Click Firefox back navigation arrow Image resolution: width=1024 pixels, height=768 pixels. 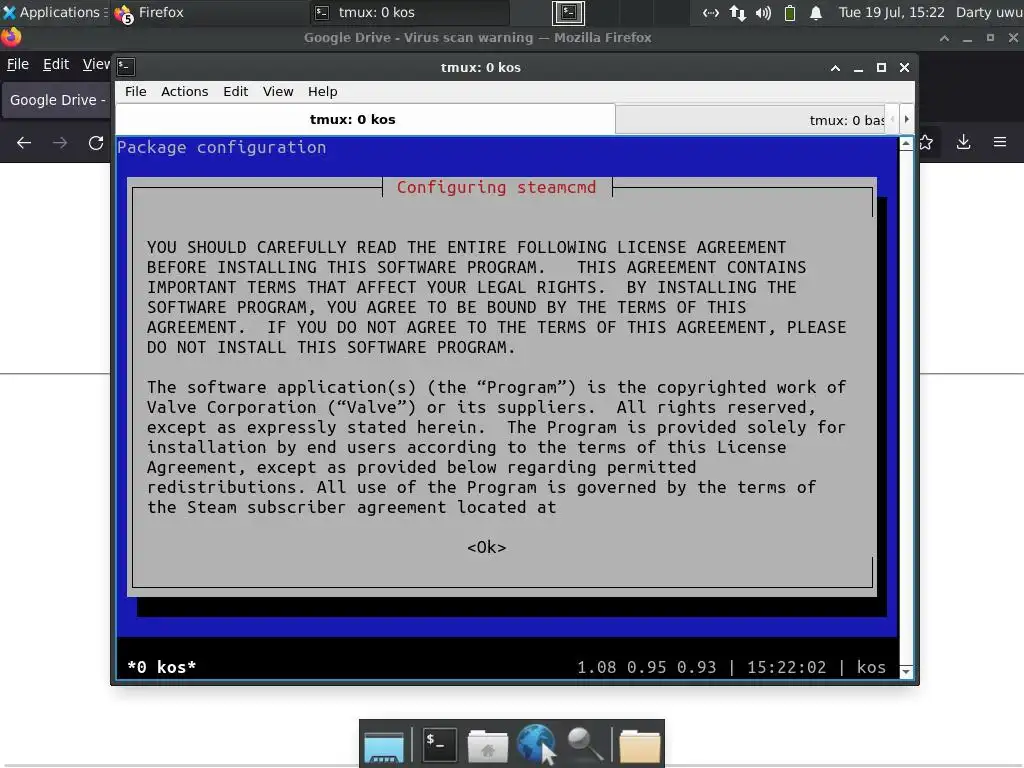[x=24, y=142]
